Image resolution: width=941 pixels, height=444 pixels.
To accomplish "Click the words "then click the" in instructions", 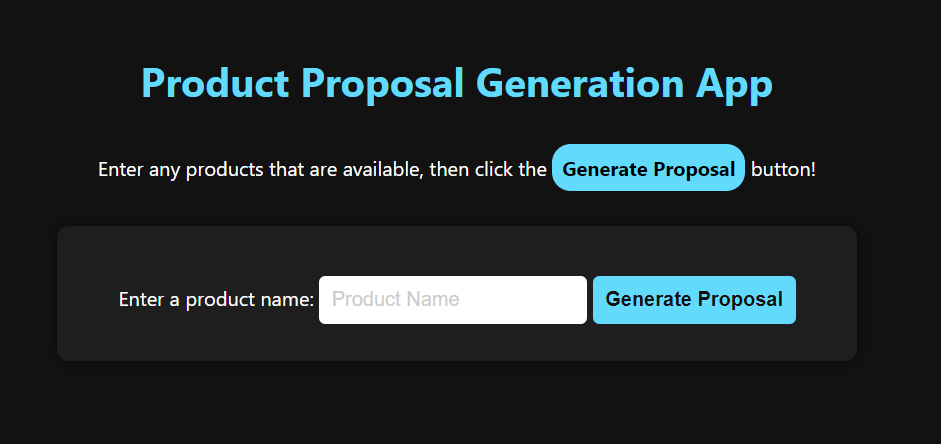I will click(x=487, y=169).
